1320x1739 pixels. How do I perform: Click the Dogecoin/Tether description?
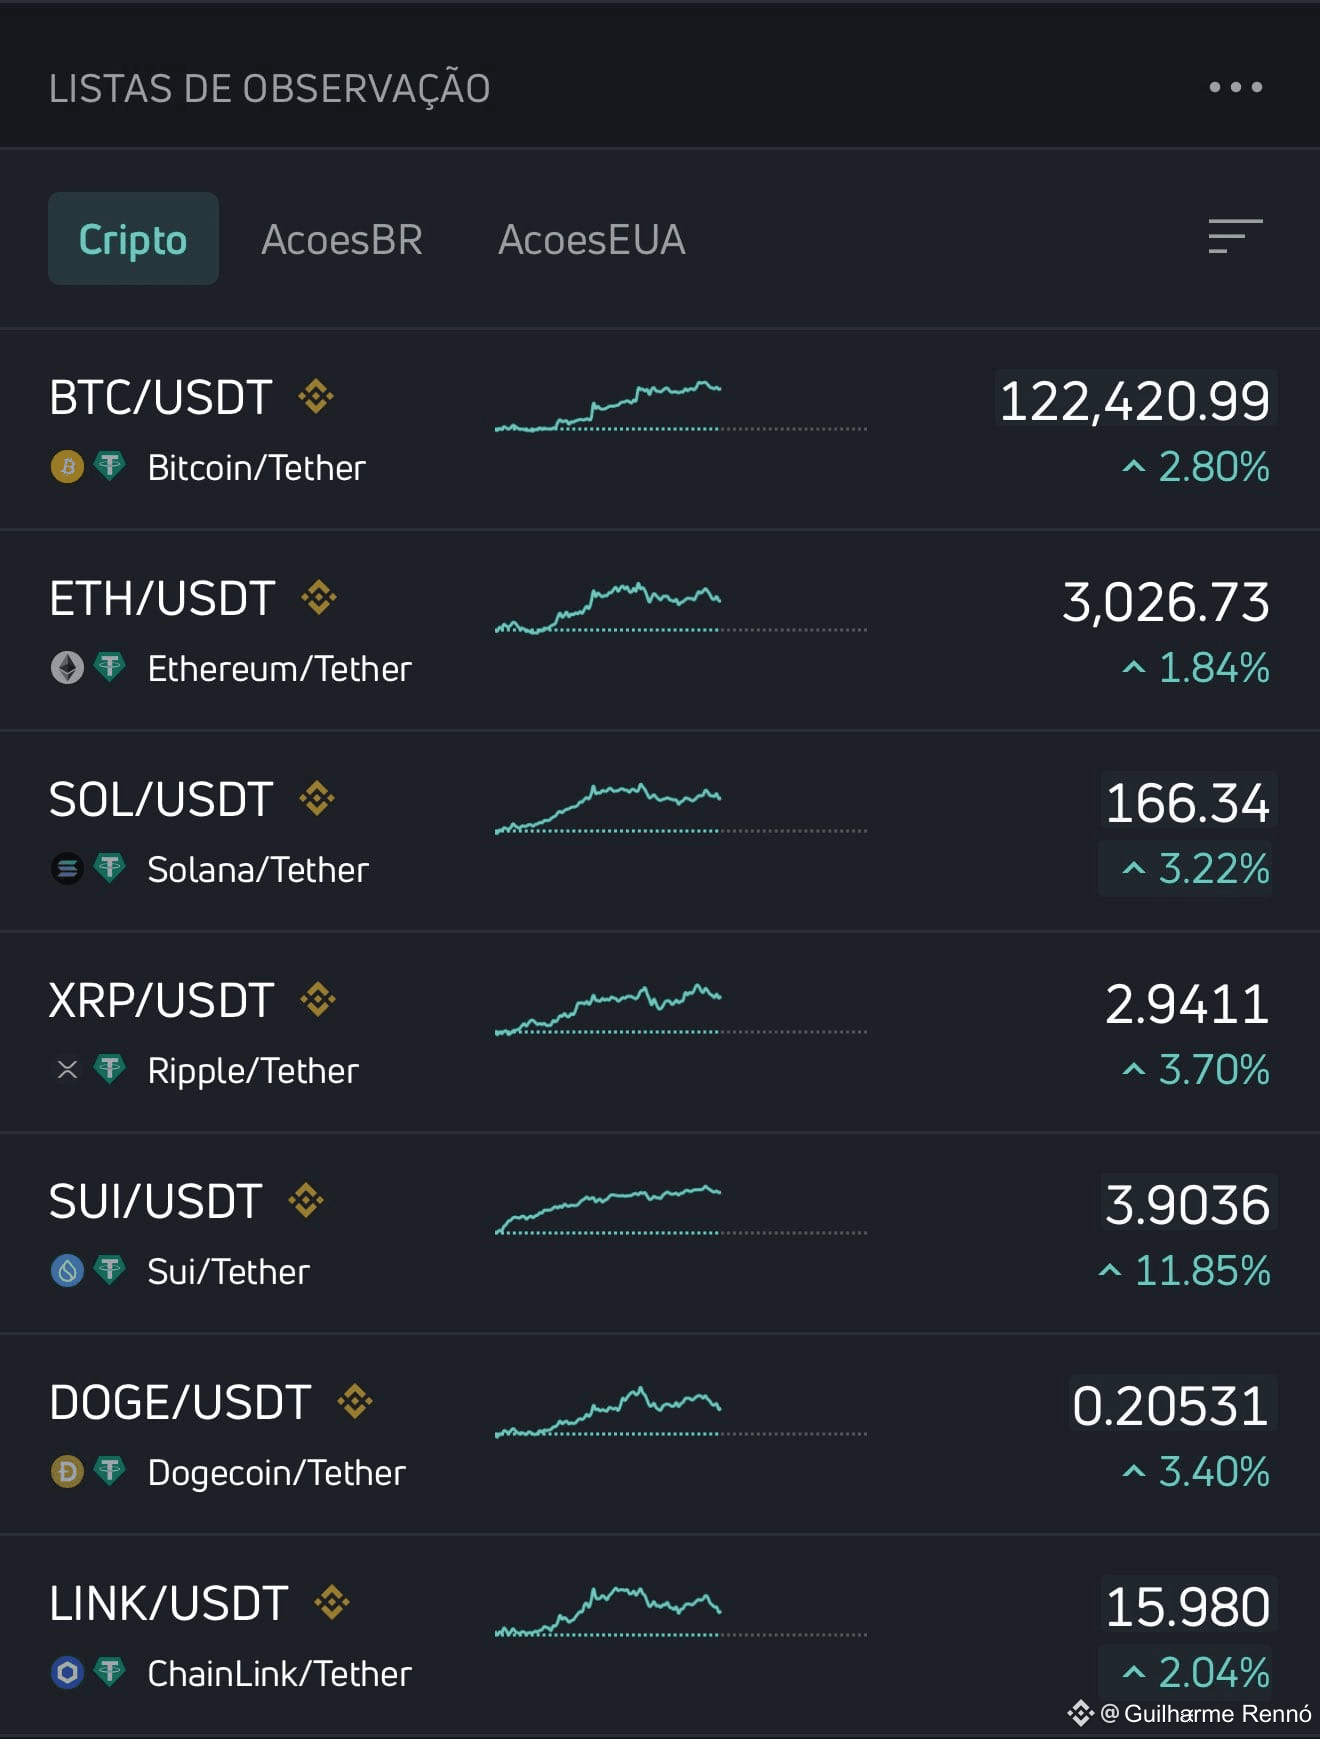coord(277,1473)
